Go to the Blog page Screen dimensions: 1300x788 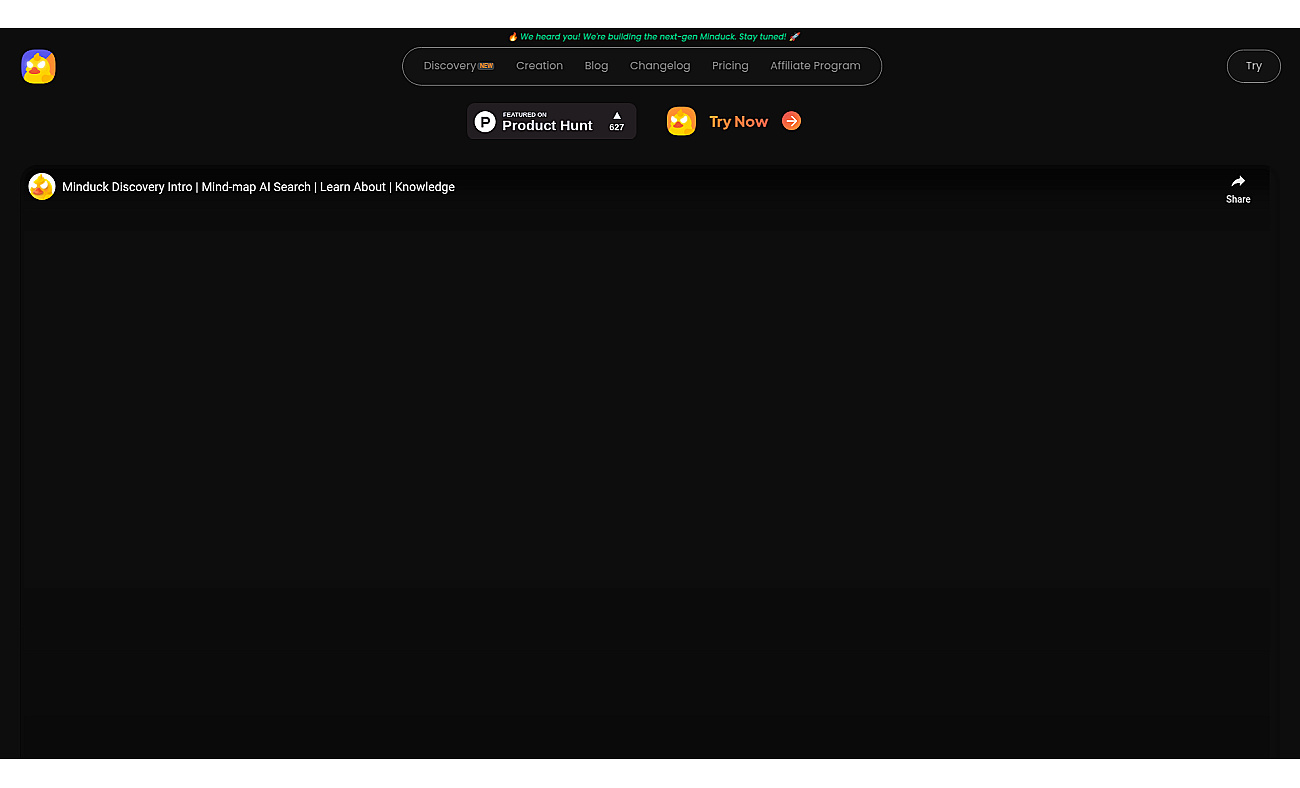tap(596, 66)
